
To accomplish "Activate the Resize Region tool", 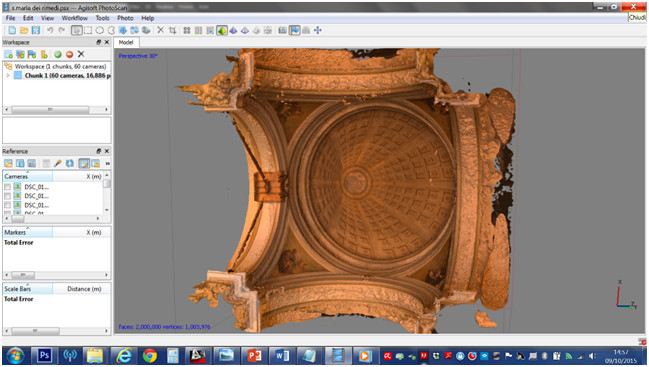I will click(123, 30).
